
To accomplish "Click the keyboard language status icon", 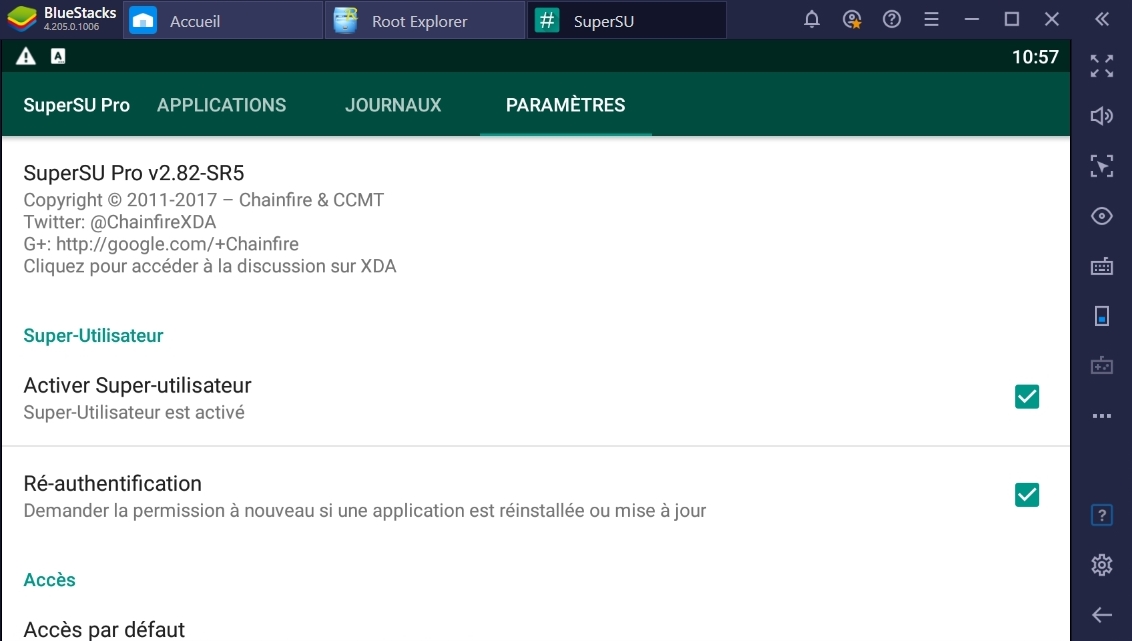I will tap(58, 56).
